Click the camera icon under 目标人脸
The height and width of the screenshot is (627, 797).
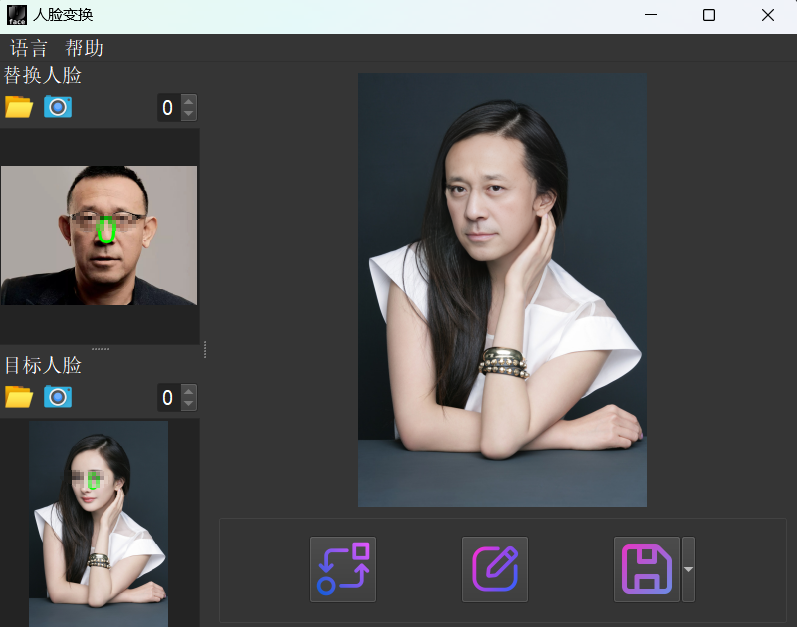click(58, 397)
